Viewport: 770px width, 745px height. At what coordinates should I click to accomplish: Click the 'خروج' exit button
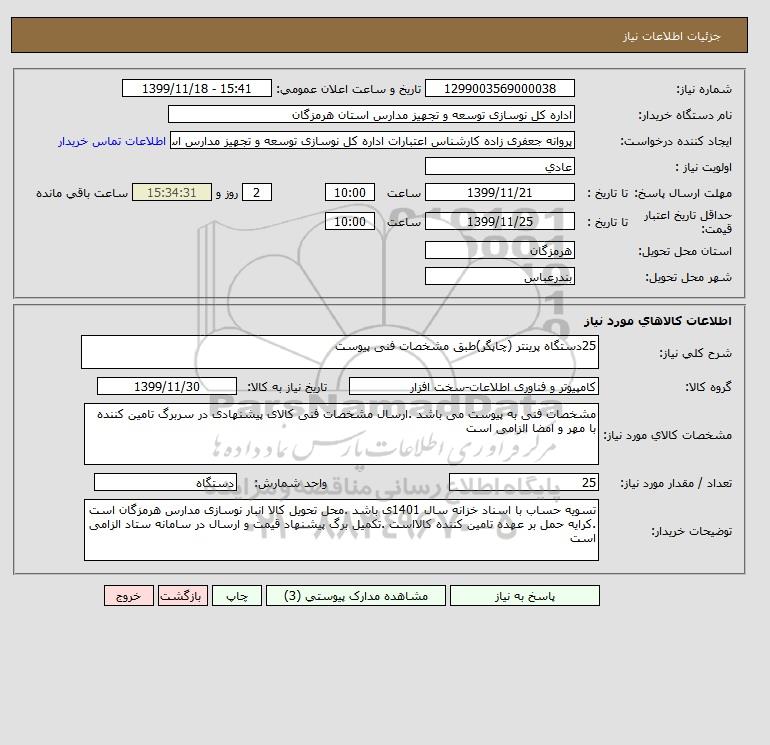pyautogui.click(x=129, y=596)
